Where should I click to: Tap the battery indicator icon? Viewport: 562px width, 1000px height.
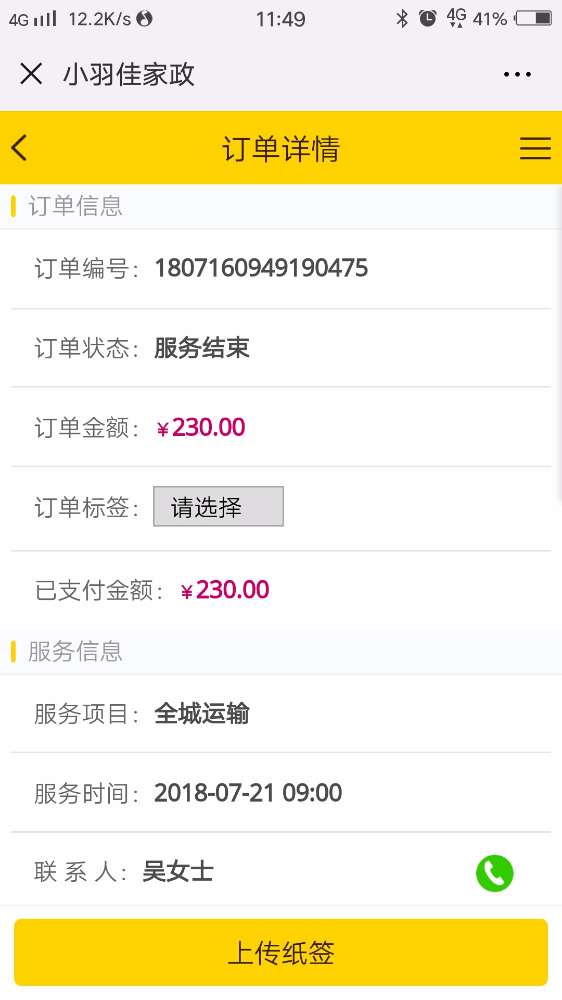[x=533, y=18]
